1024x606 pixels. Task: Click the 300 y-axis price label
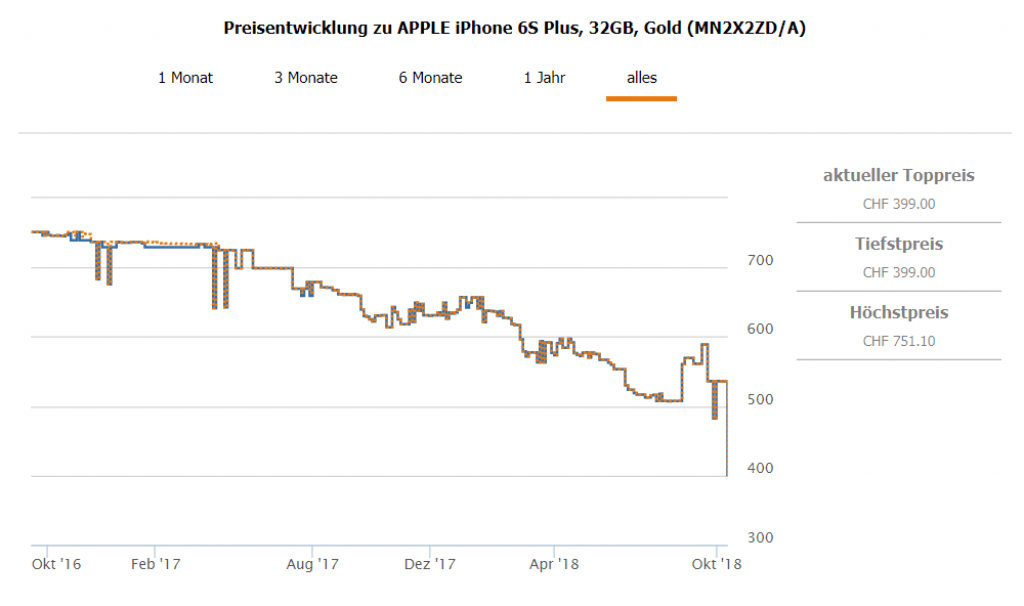(763, 538)
